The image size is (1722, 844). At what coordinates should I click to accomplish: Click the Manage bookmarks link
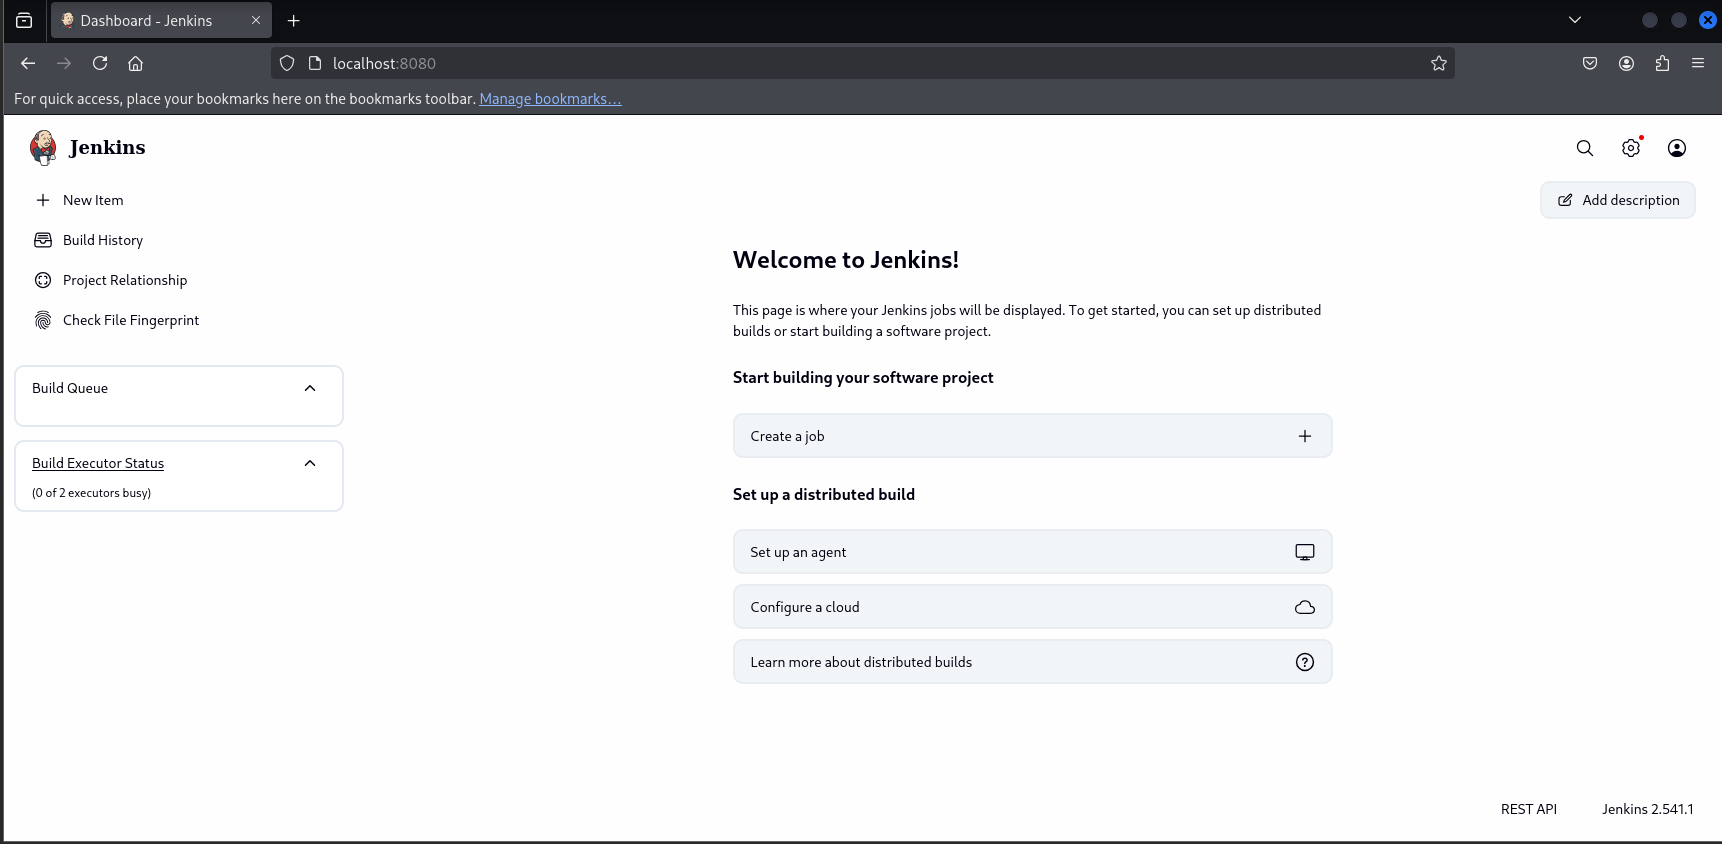pos(550,99)
